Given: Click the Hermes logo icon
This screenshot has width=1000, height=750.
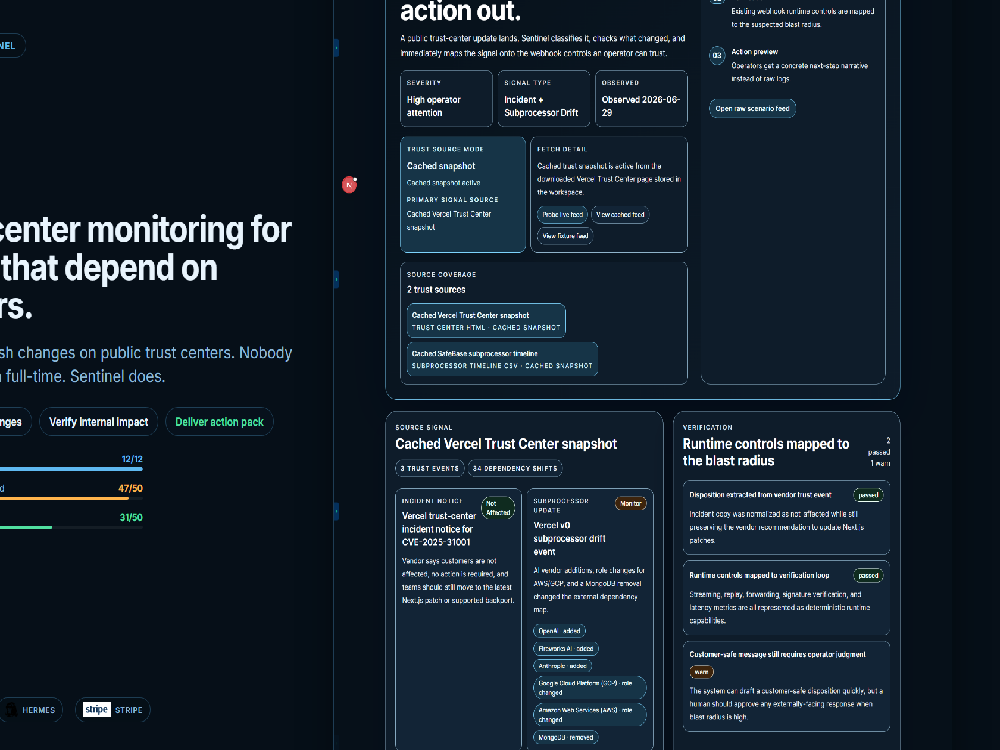Looking at the screenshot, I should point(11,710).
